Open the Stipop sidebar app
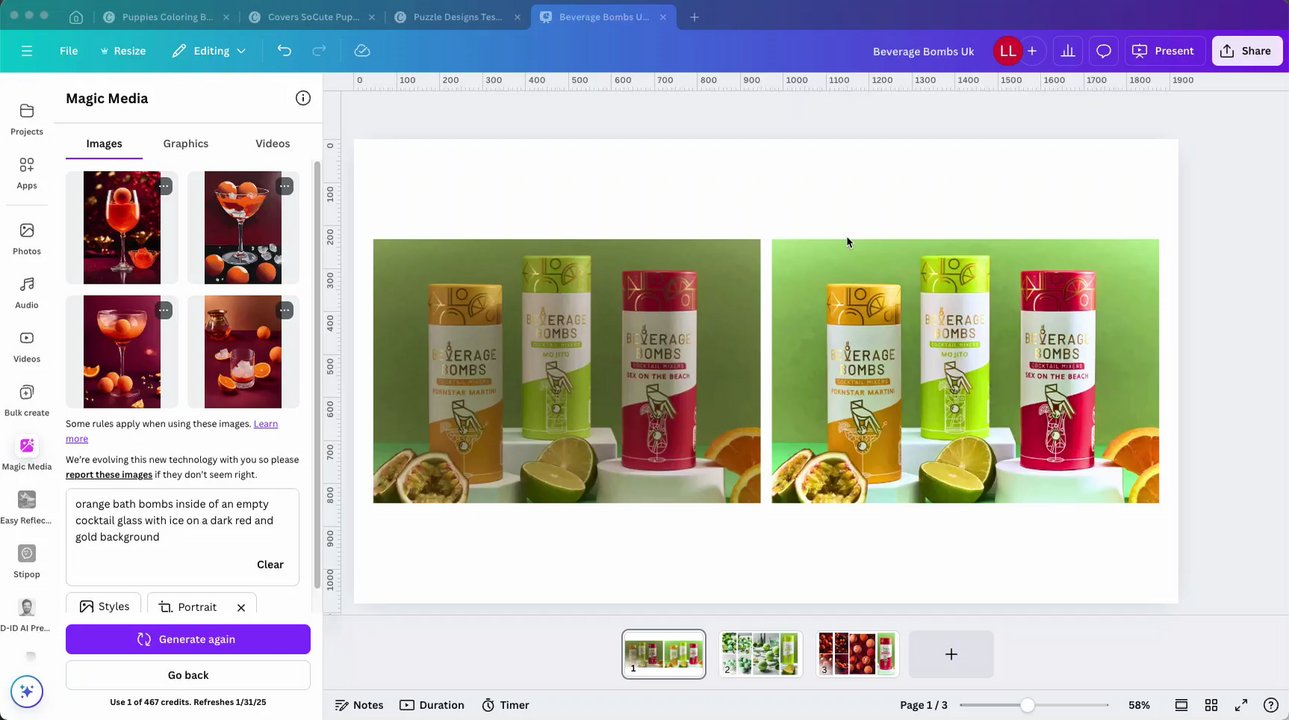The image size is (1289, 720). 27,563
